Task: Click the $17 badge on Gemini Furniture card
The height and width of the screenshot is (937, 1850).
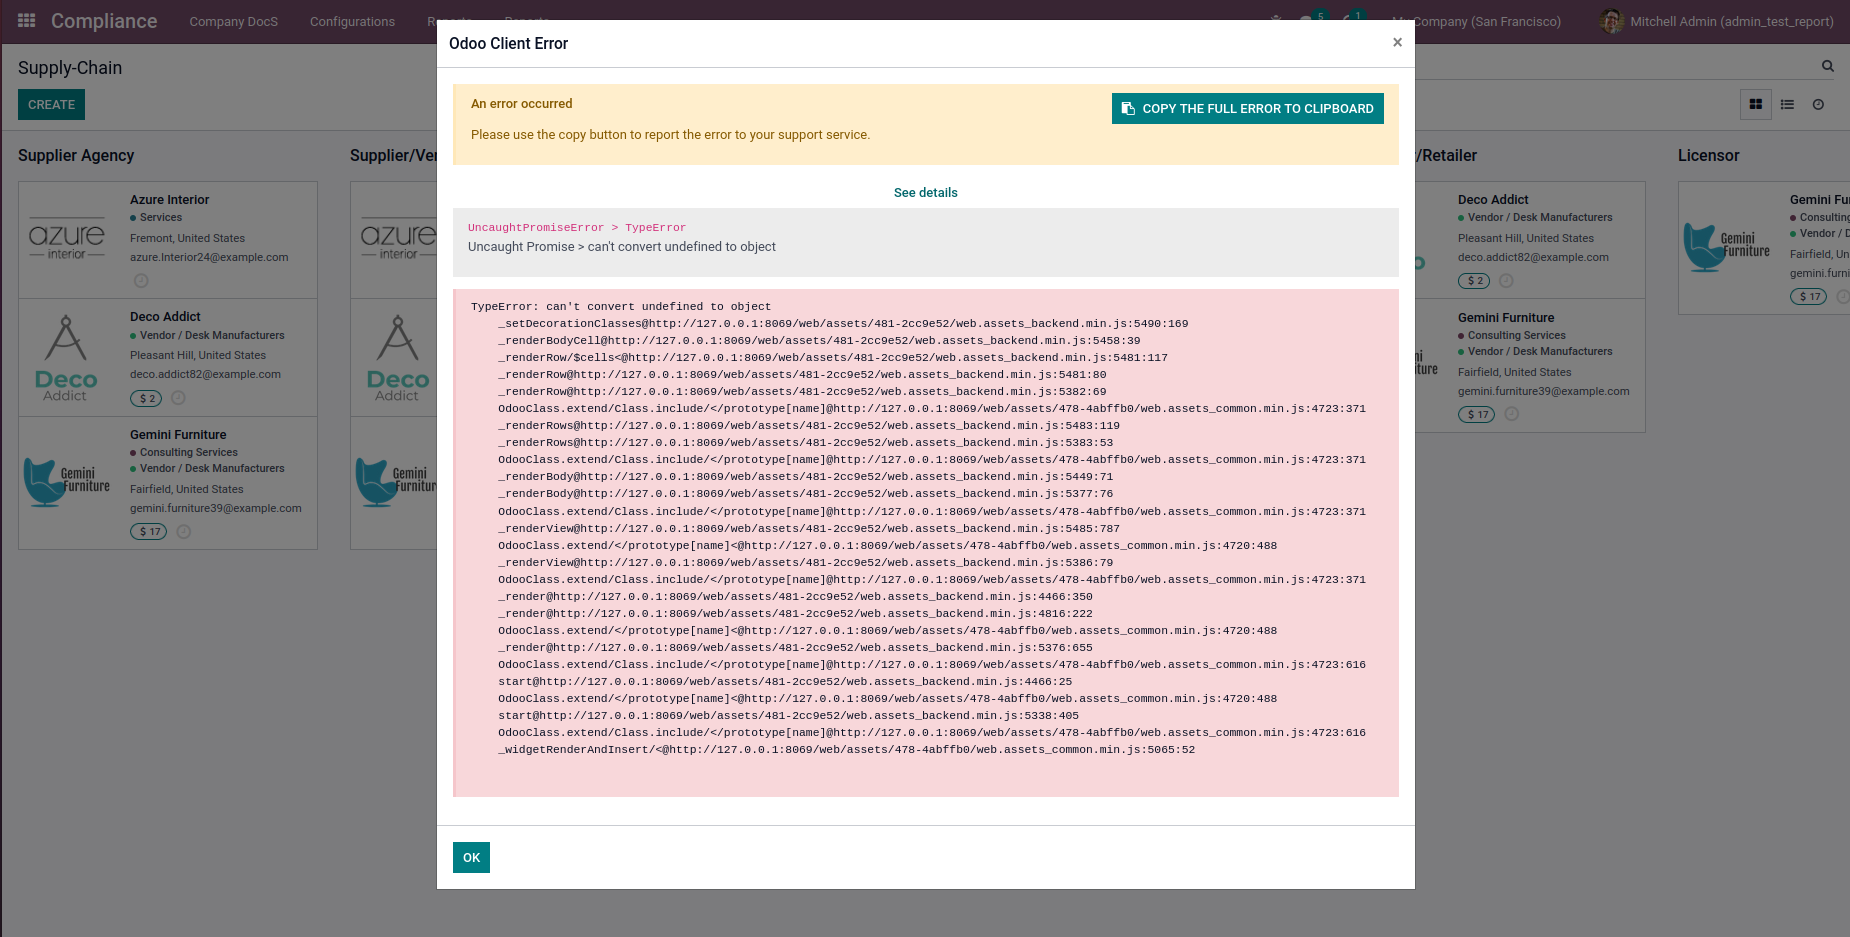Action: point(148,531)
